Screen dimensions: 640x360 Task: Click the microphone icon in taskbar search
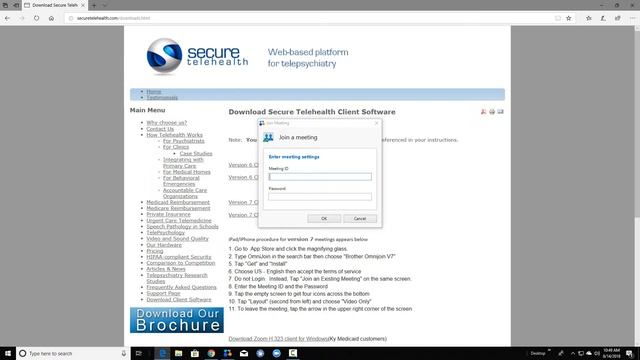[124, 353]
